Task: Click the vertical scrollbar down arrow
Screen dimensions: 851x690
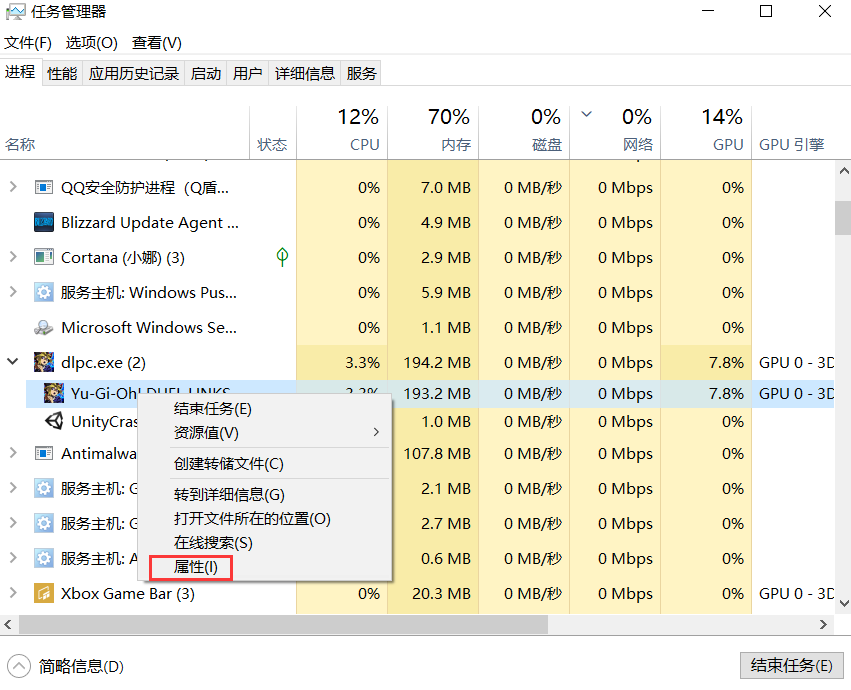Action: coord(843,603)
